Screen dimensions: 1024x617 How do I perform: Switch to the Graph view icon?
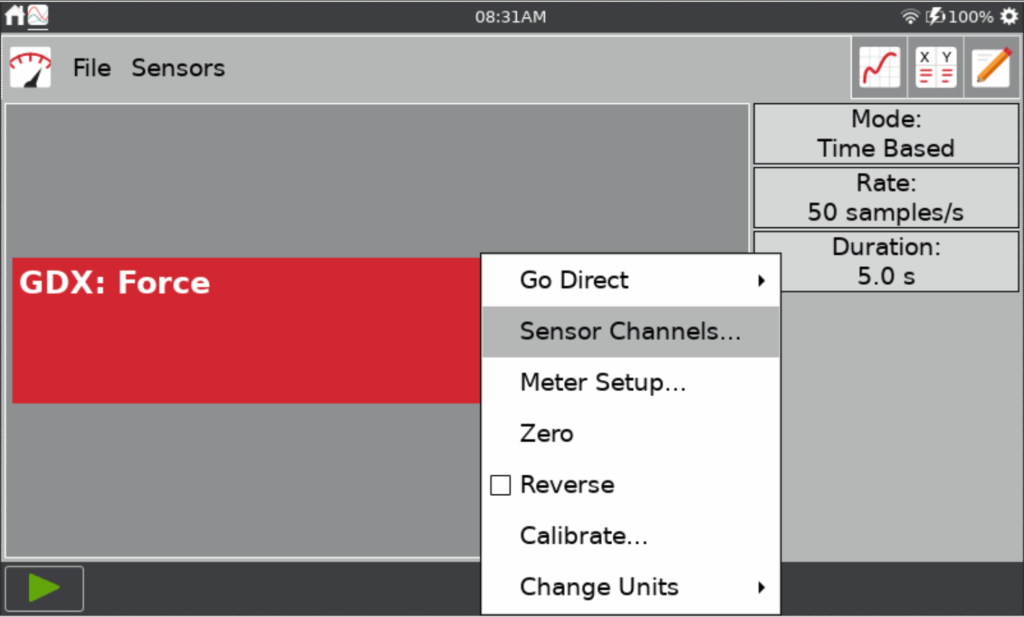click(x=879, y=67)
